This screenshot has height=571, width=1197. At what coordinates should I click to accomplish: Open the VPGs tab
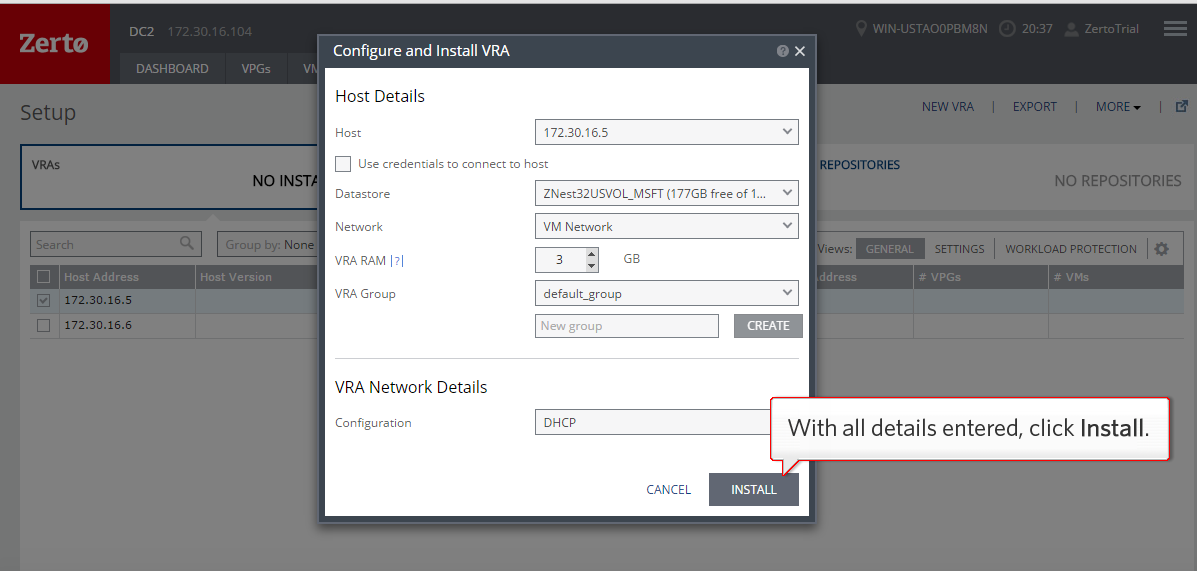click(x=255, y=69)
